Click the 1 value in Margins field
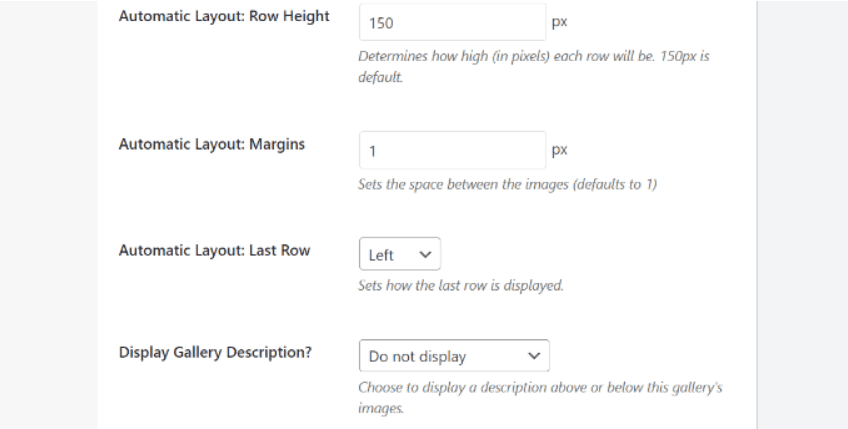The width and height of the screenshot is (848, 429). tap(372, 151)
